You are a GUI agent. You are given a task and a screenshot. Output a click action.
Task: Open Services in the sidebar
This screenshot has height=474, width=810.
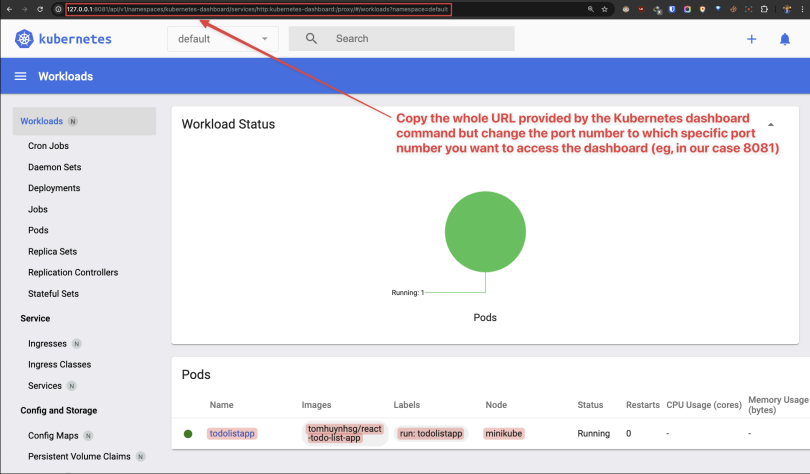click(44, 386)
